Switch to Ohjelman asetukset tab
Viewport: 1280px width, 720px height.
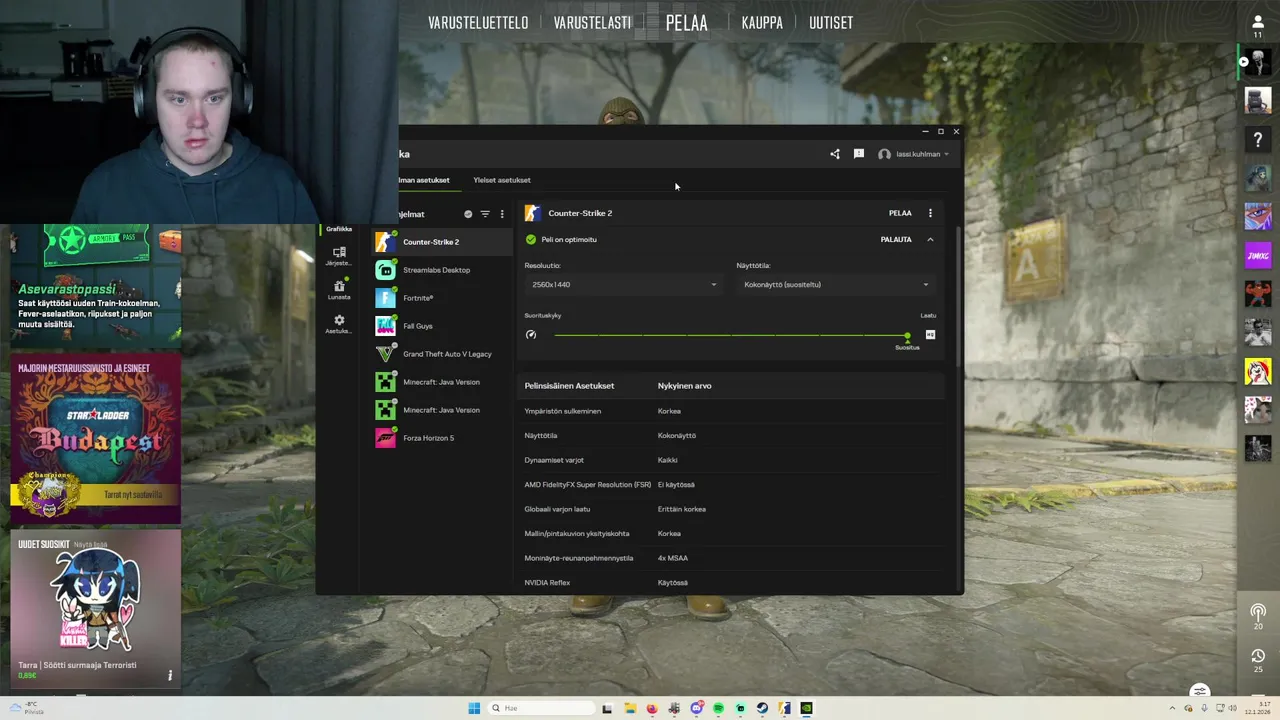[x=424, y=180]
